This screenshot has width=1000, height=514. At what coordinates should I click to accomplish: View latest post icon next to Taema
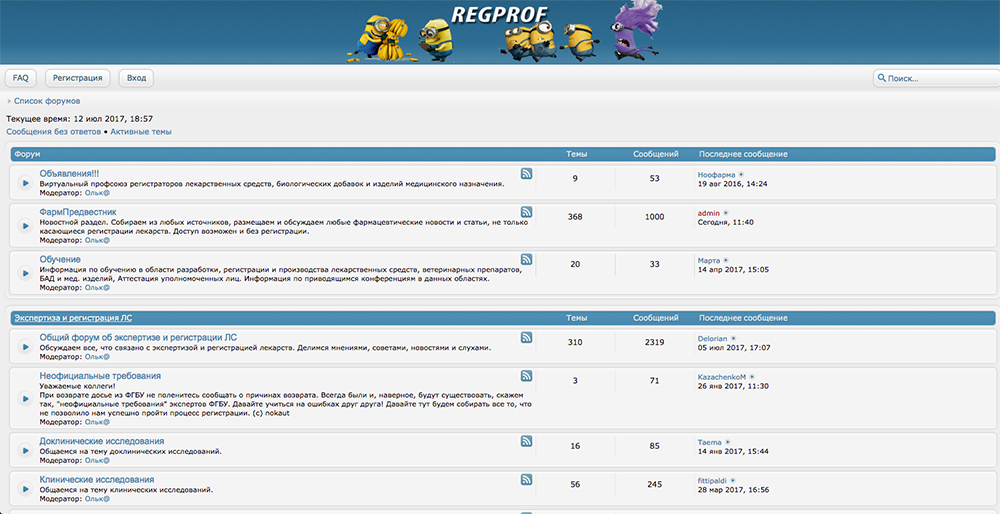(x=728, y=442)
